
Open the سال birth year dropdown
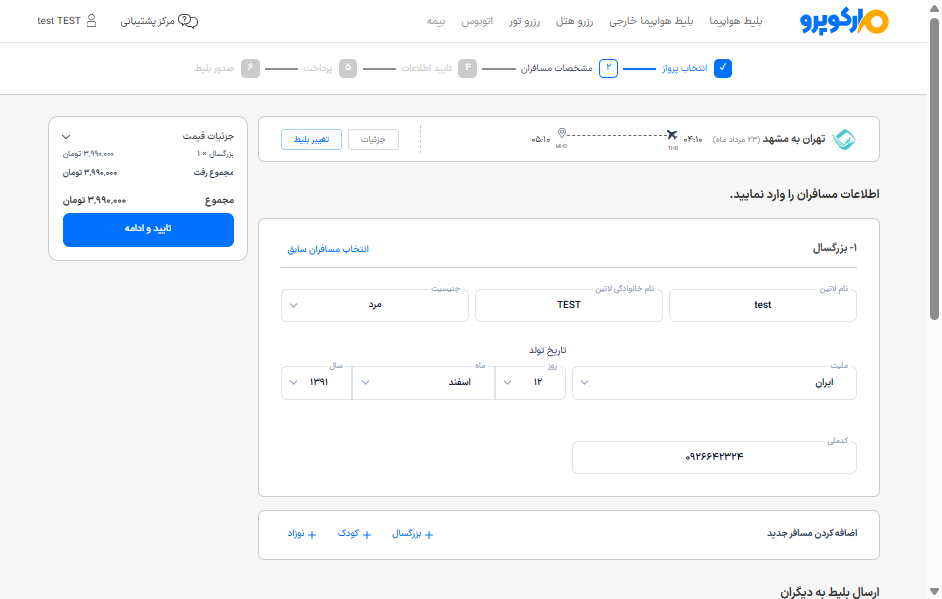tap(317, 383)
